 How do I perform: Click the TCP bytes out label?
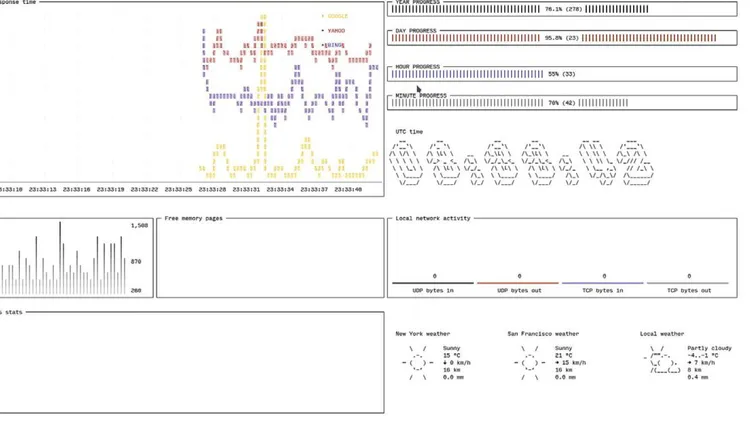689,290
